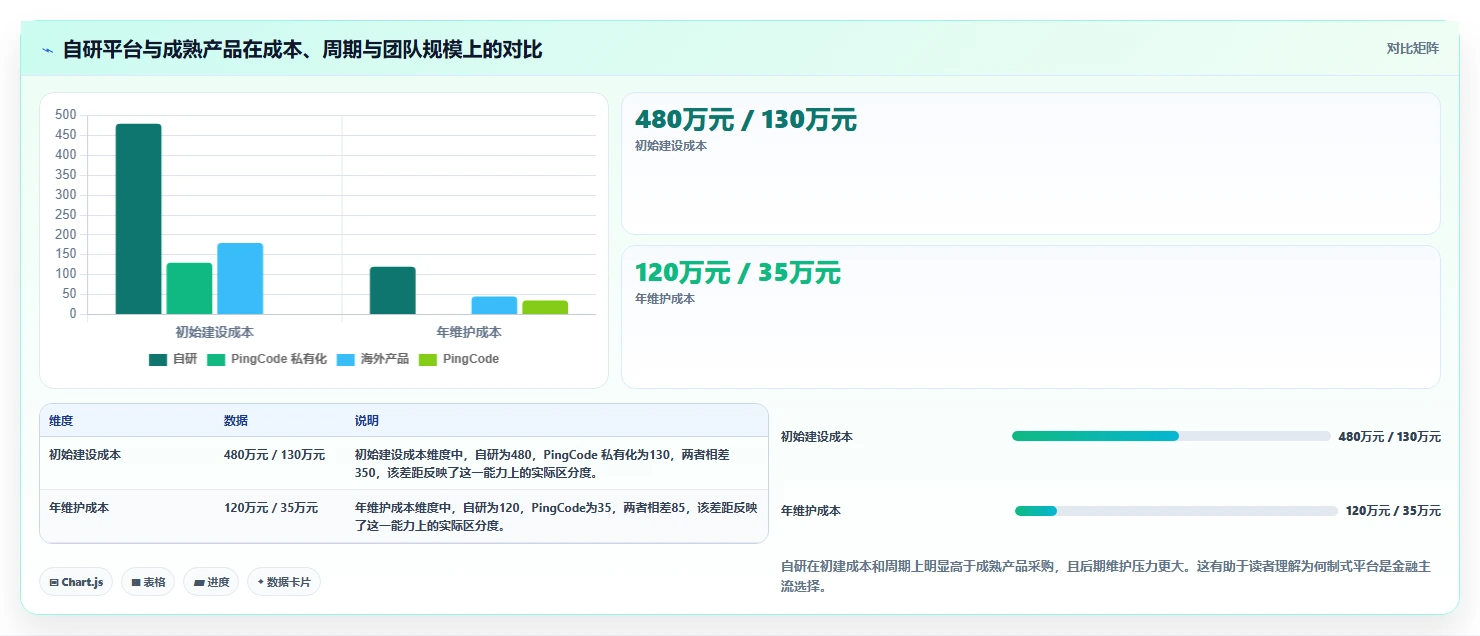Screen dimensions: 1480x636
Task: Click the 480万元 / 130万元 progress value
Action: (1390, 437)
